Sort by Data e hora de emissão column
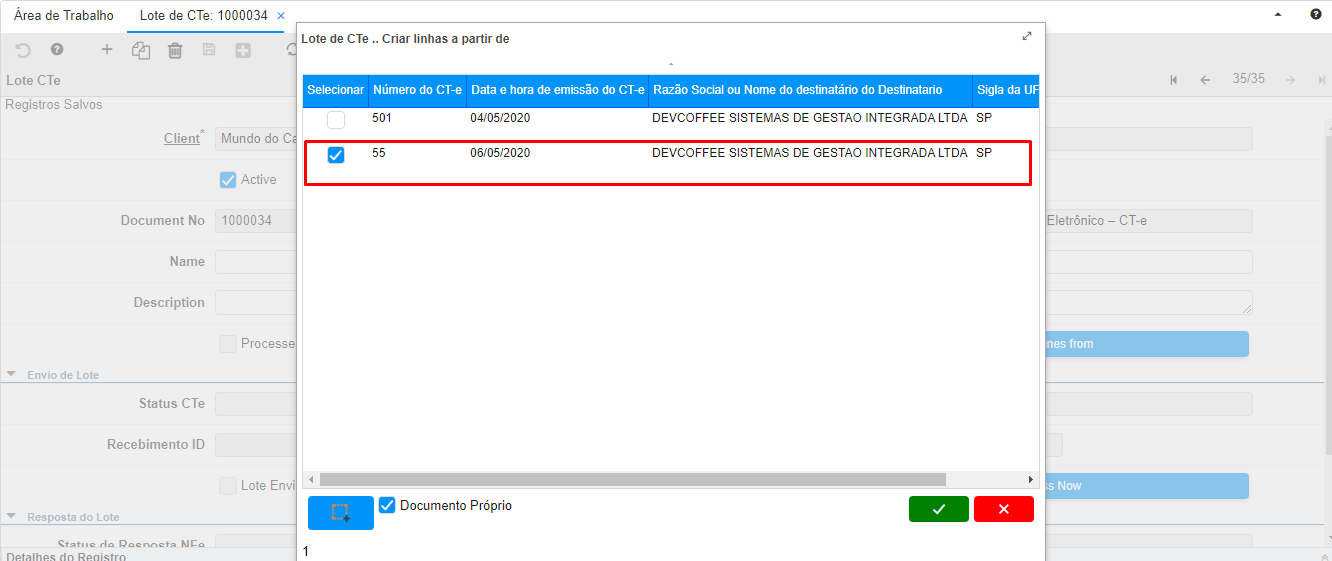1332x561 pixels. point(558,90)
